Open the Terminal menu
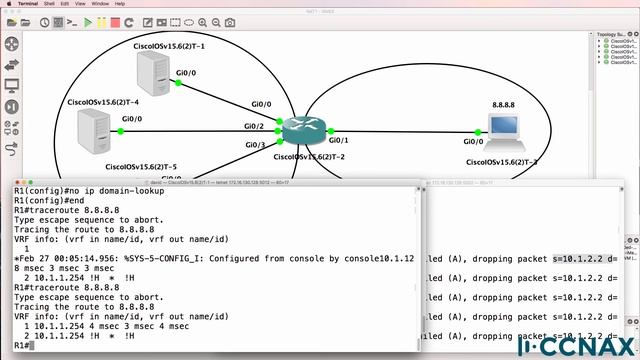Screen dimensions: 640x360 click(28, 3)
